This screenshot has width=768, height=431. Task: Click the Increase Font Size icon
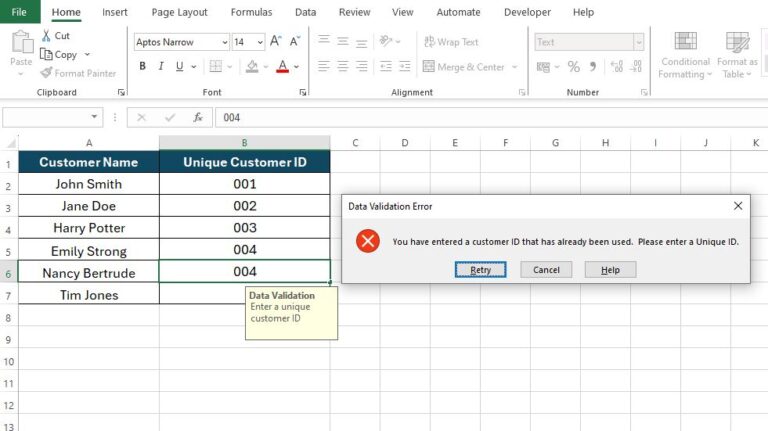[275, 42]
